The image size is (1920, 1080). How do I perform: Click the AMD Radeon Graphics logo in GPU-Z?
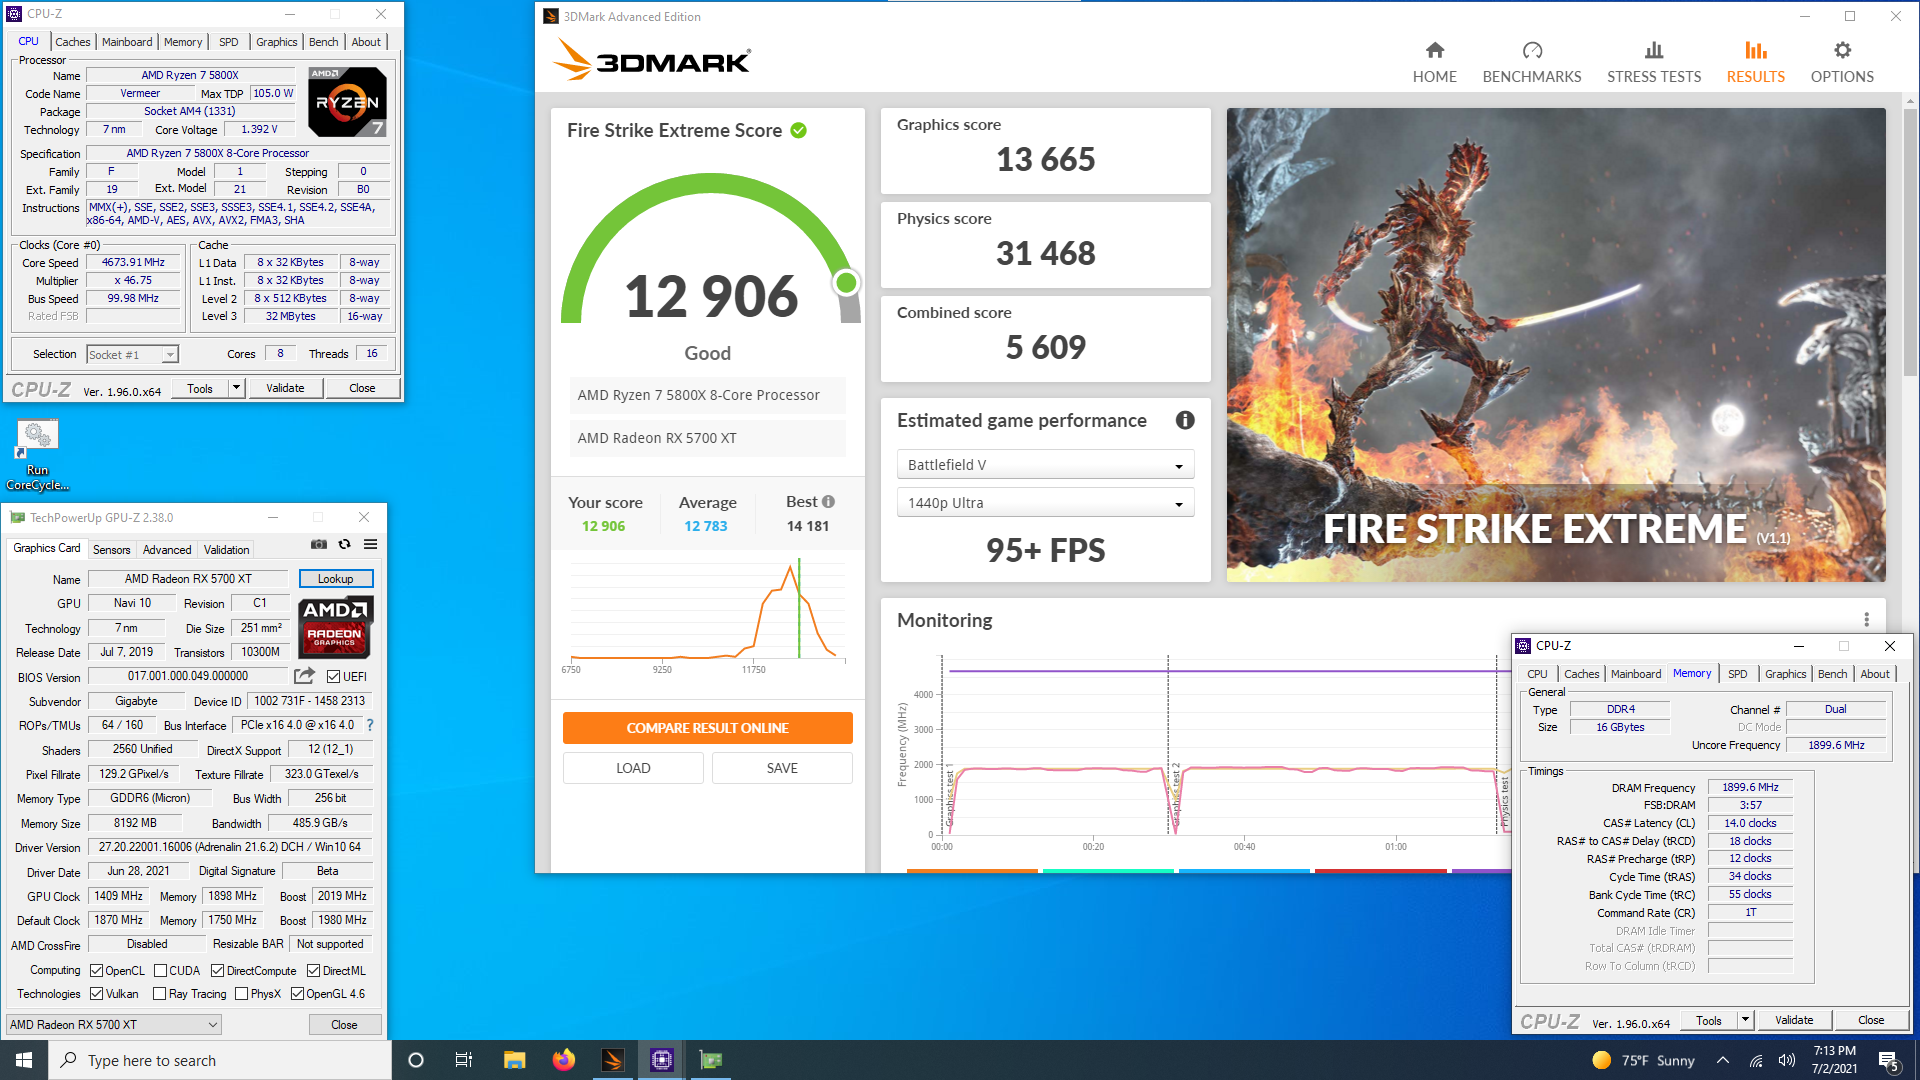coord(336,627)
